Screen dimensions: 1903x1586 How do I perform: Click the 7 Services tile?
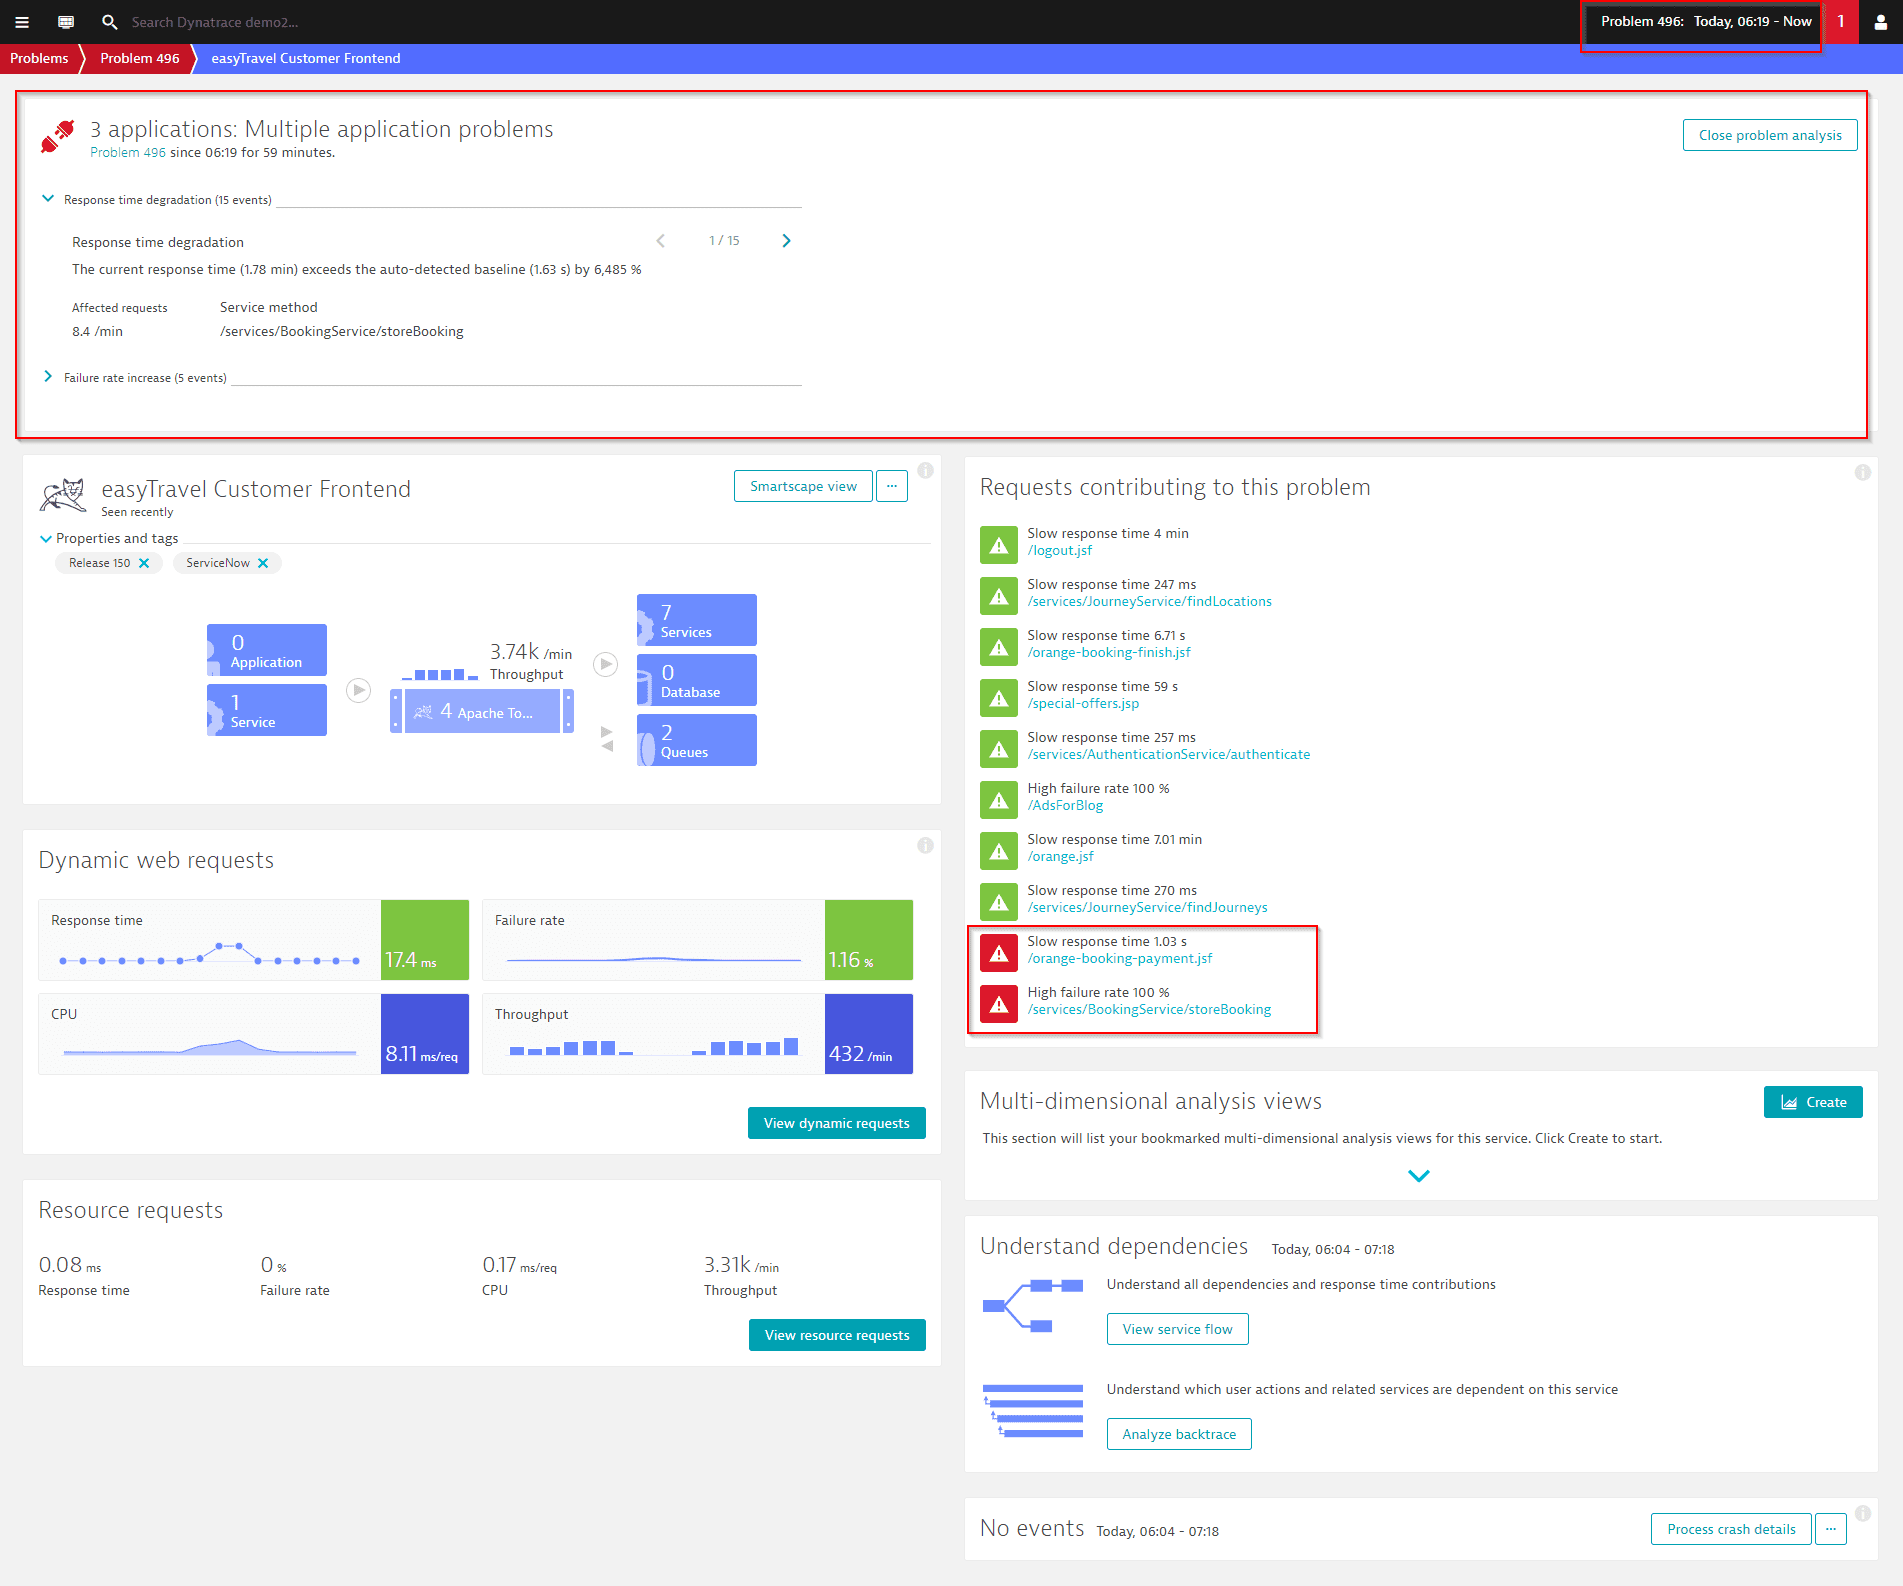click(x=697, y=620)
